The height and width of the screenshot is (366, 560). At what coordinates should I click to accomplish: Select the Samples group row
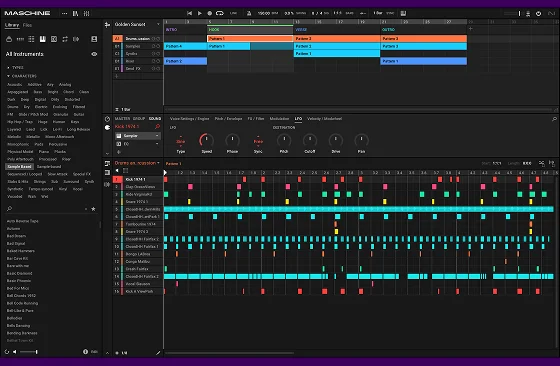tap(138, 46)
